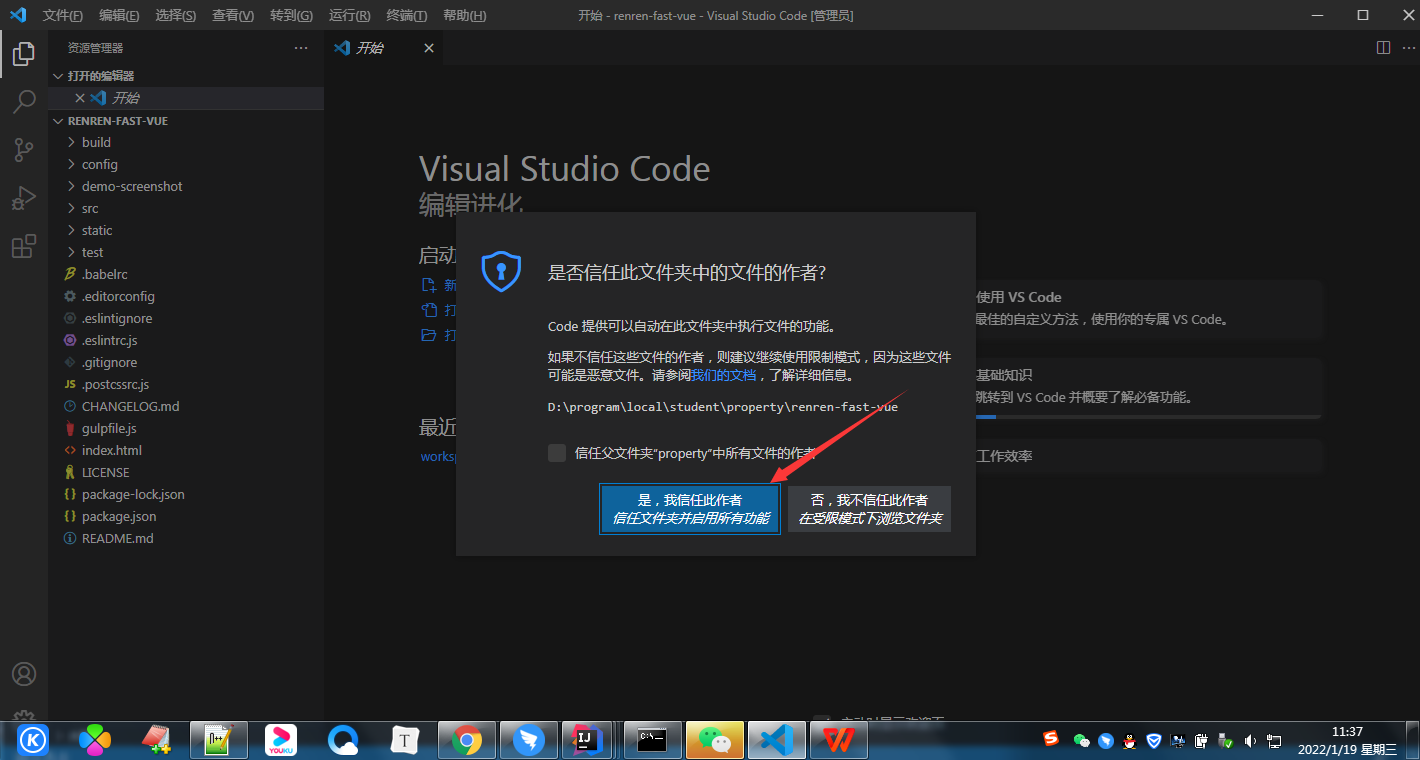Open the 选择(S) menu
Screen dimensions: 1420x760
point(176,16)
